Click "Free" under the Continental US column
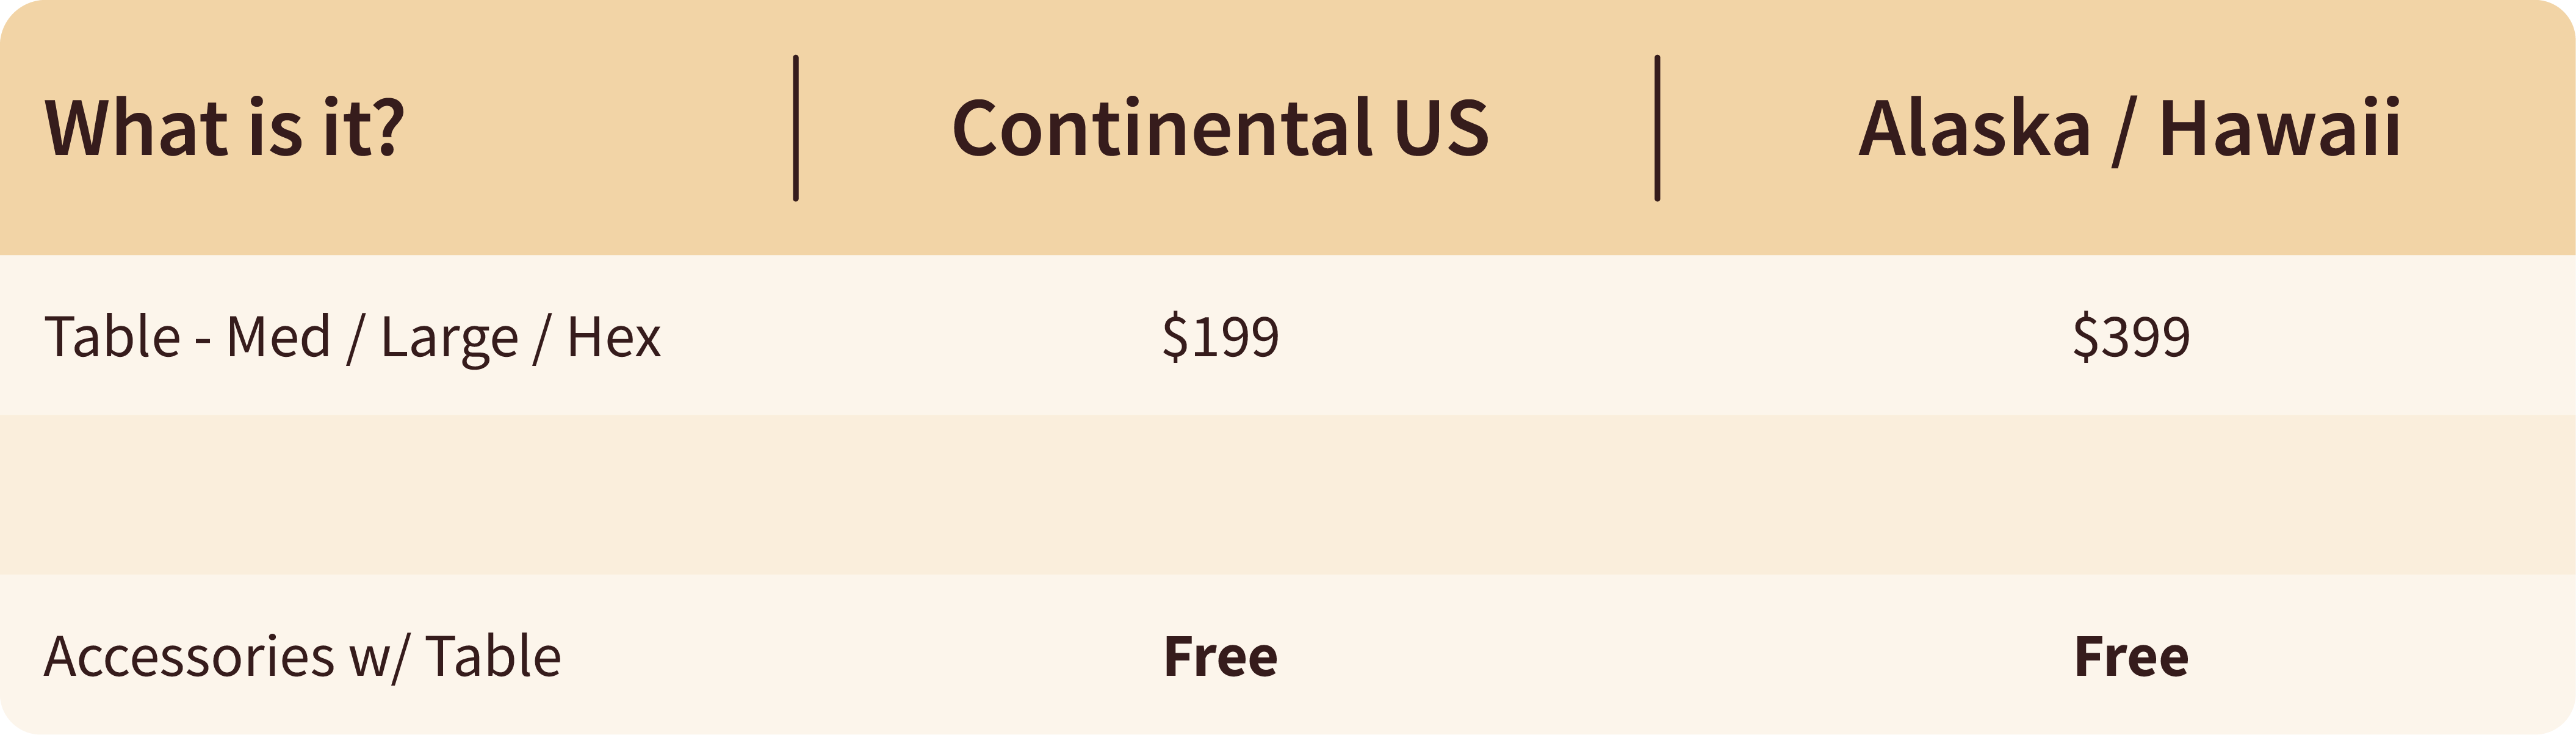2576x735 pixels. [1220, 657]
